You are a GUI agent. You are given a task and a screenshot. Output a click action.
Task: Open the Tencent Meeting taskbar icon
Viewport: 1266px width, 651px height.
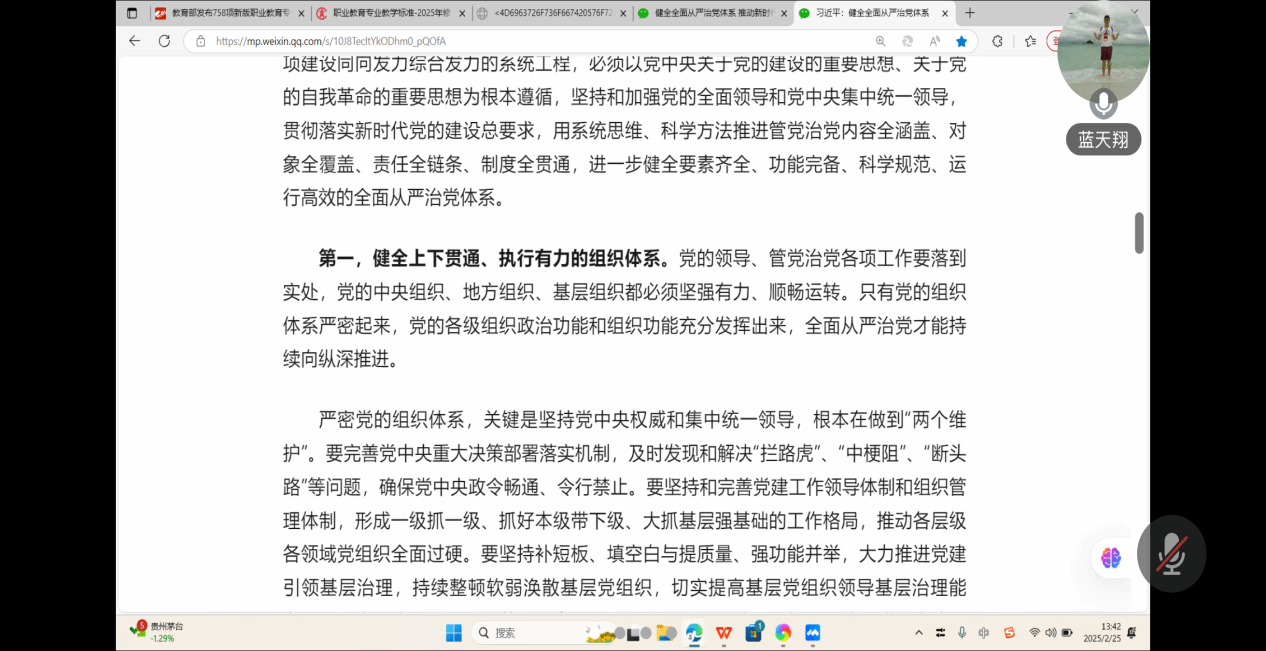click(813, 632)
